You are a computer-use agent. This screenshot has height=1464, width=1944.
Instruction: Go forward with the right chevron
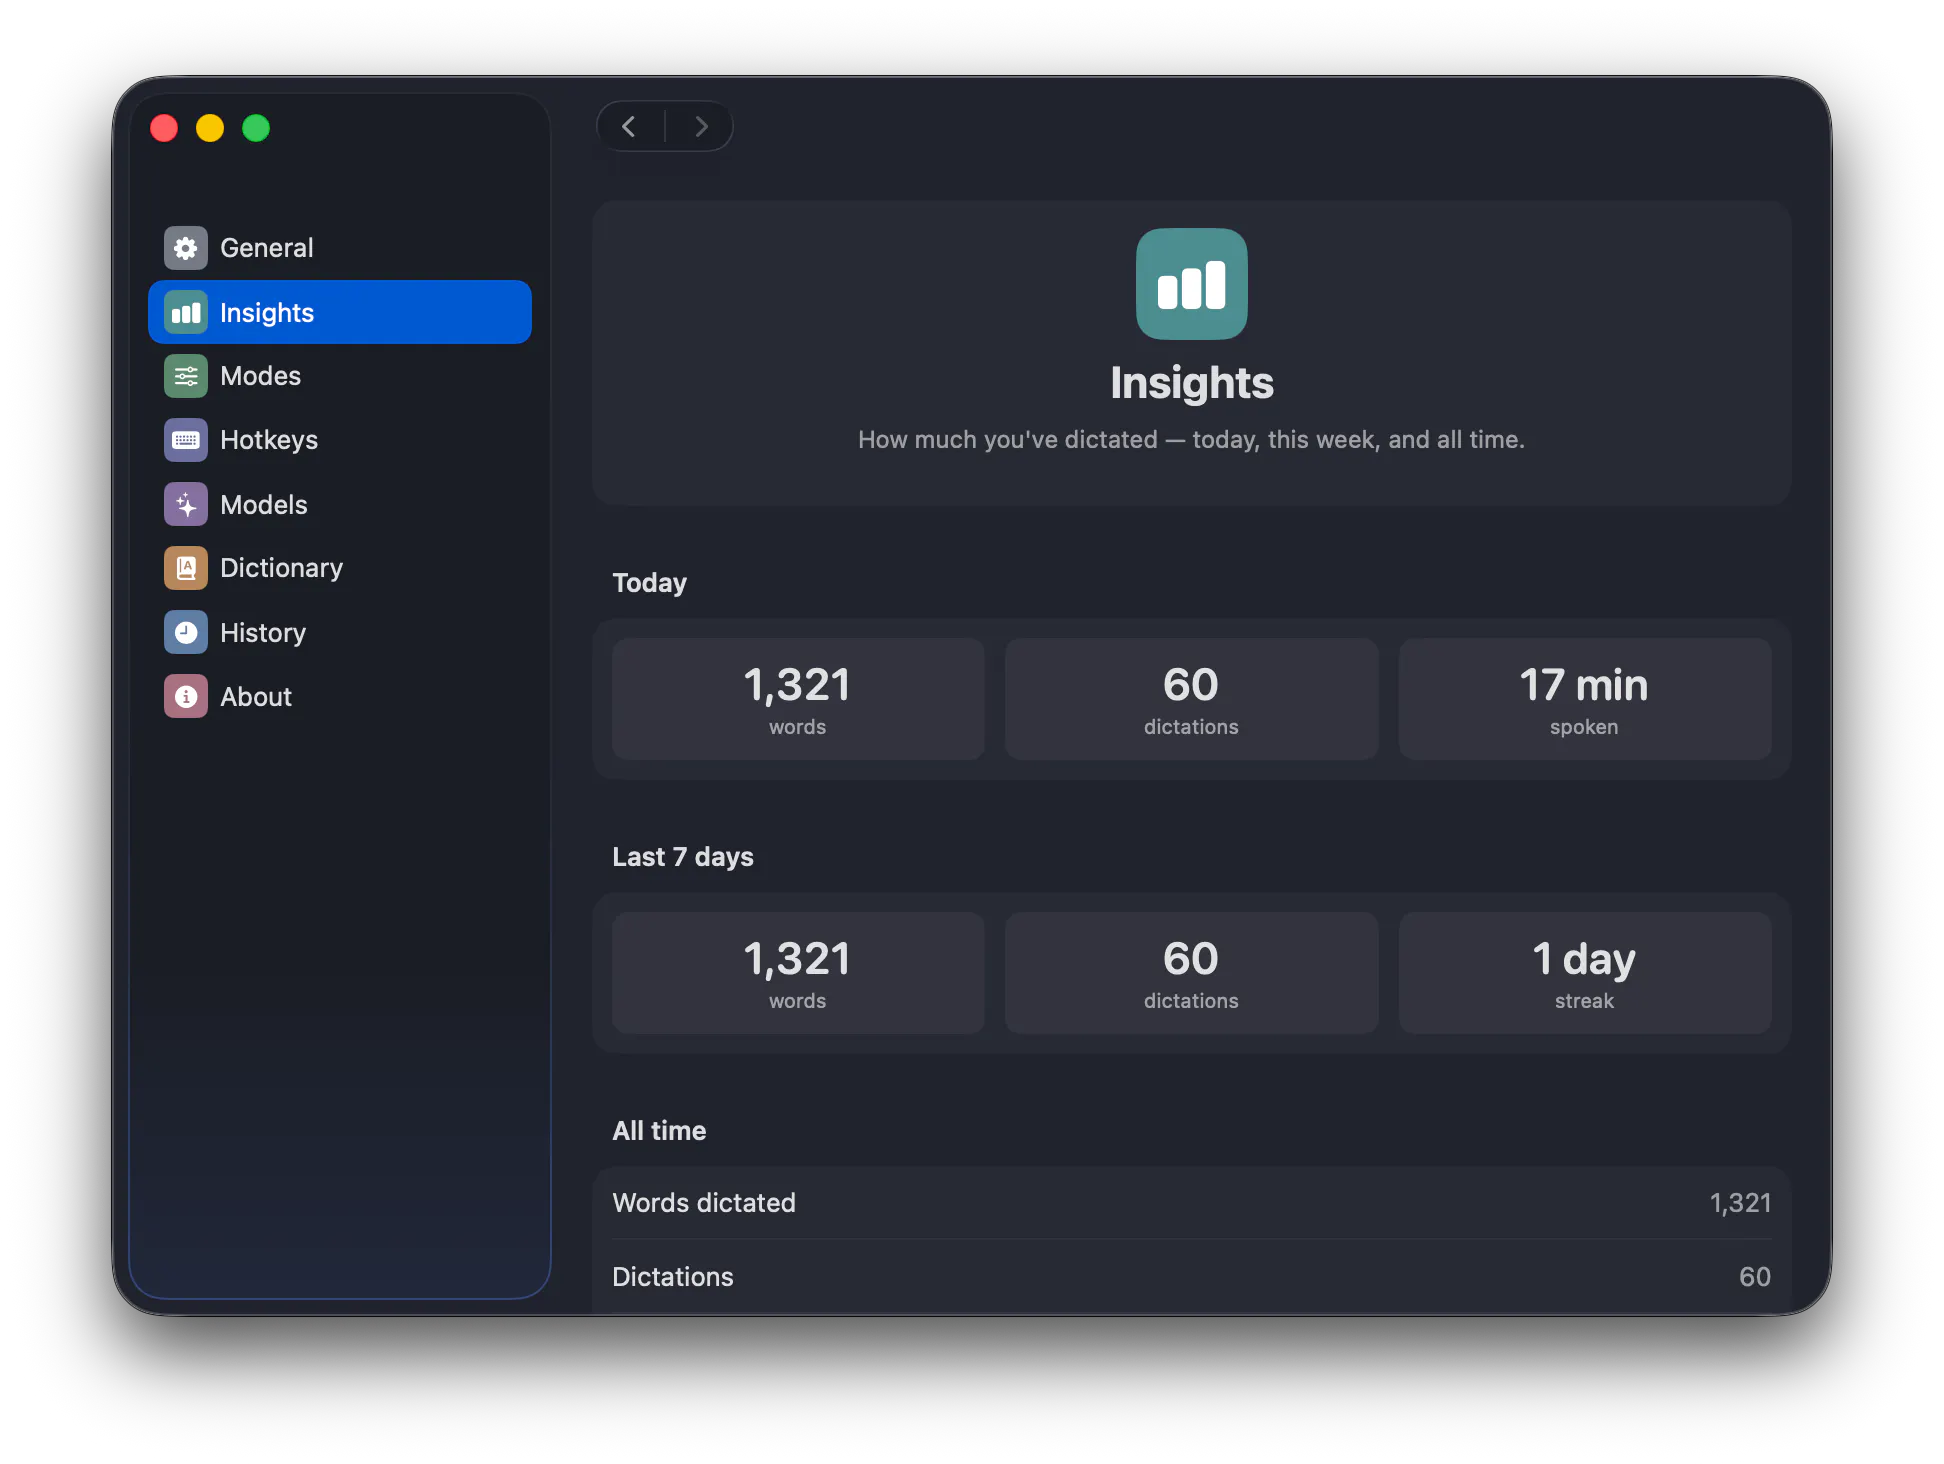pyautogui.click(x=700, y=127)
